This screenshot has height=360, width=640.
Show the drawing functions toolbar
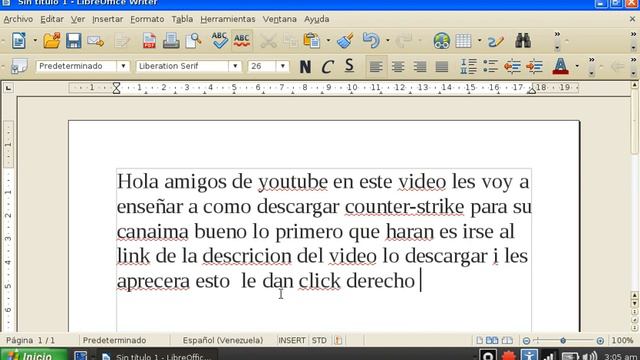(496, 41)
